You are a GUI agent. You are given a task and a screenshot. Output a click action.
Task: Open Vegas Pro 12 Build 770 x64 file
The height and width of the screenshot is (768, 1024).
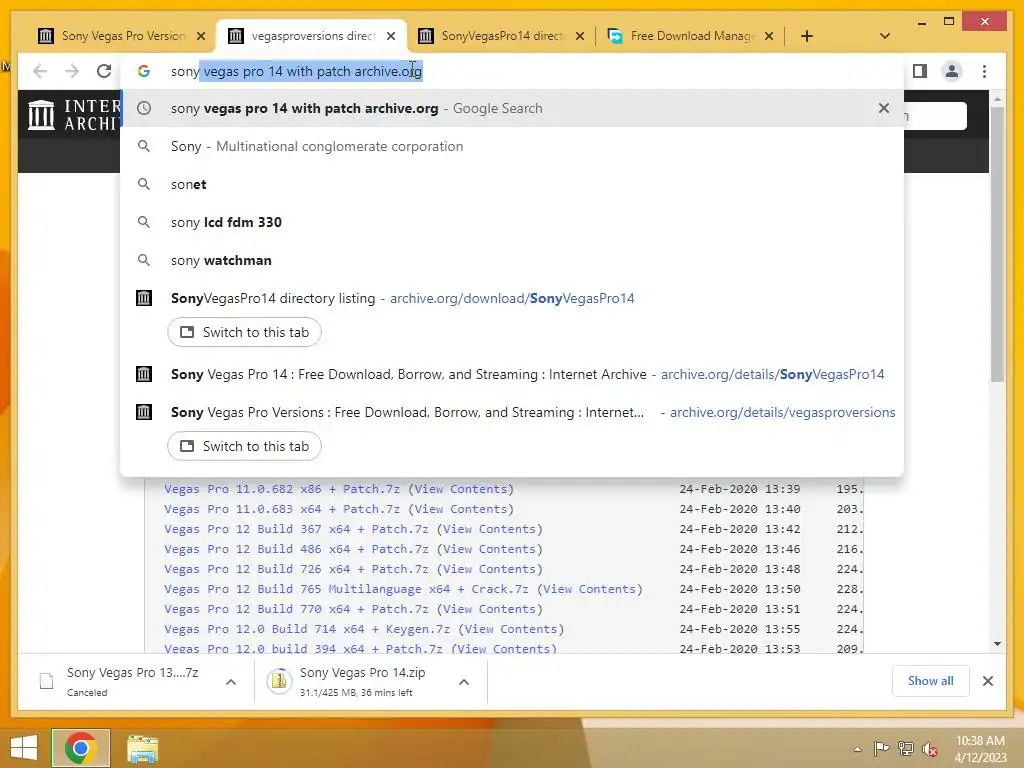tap(296, 609)
